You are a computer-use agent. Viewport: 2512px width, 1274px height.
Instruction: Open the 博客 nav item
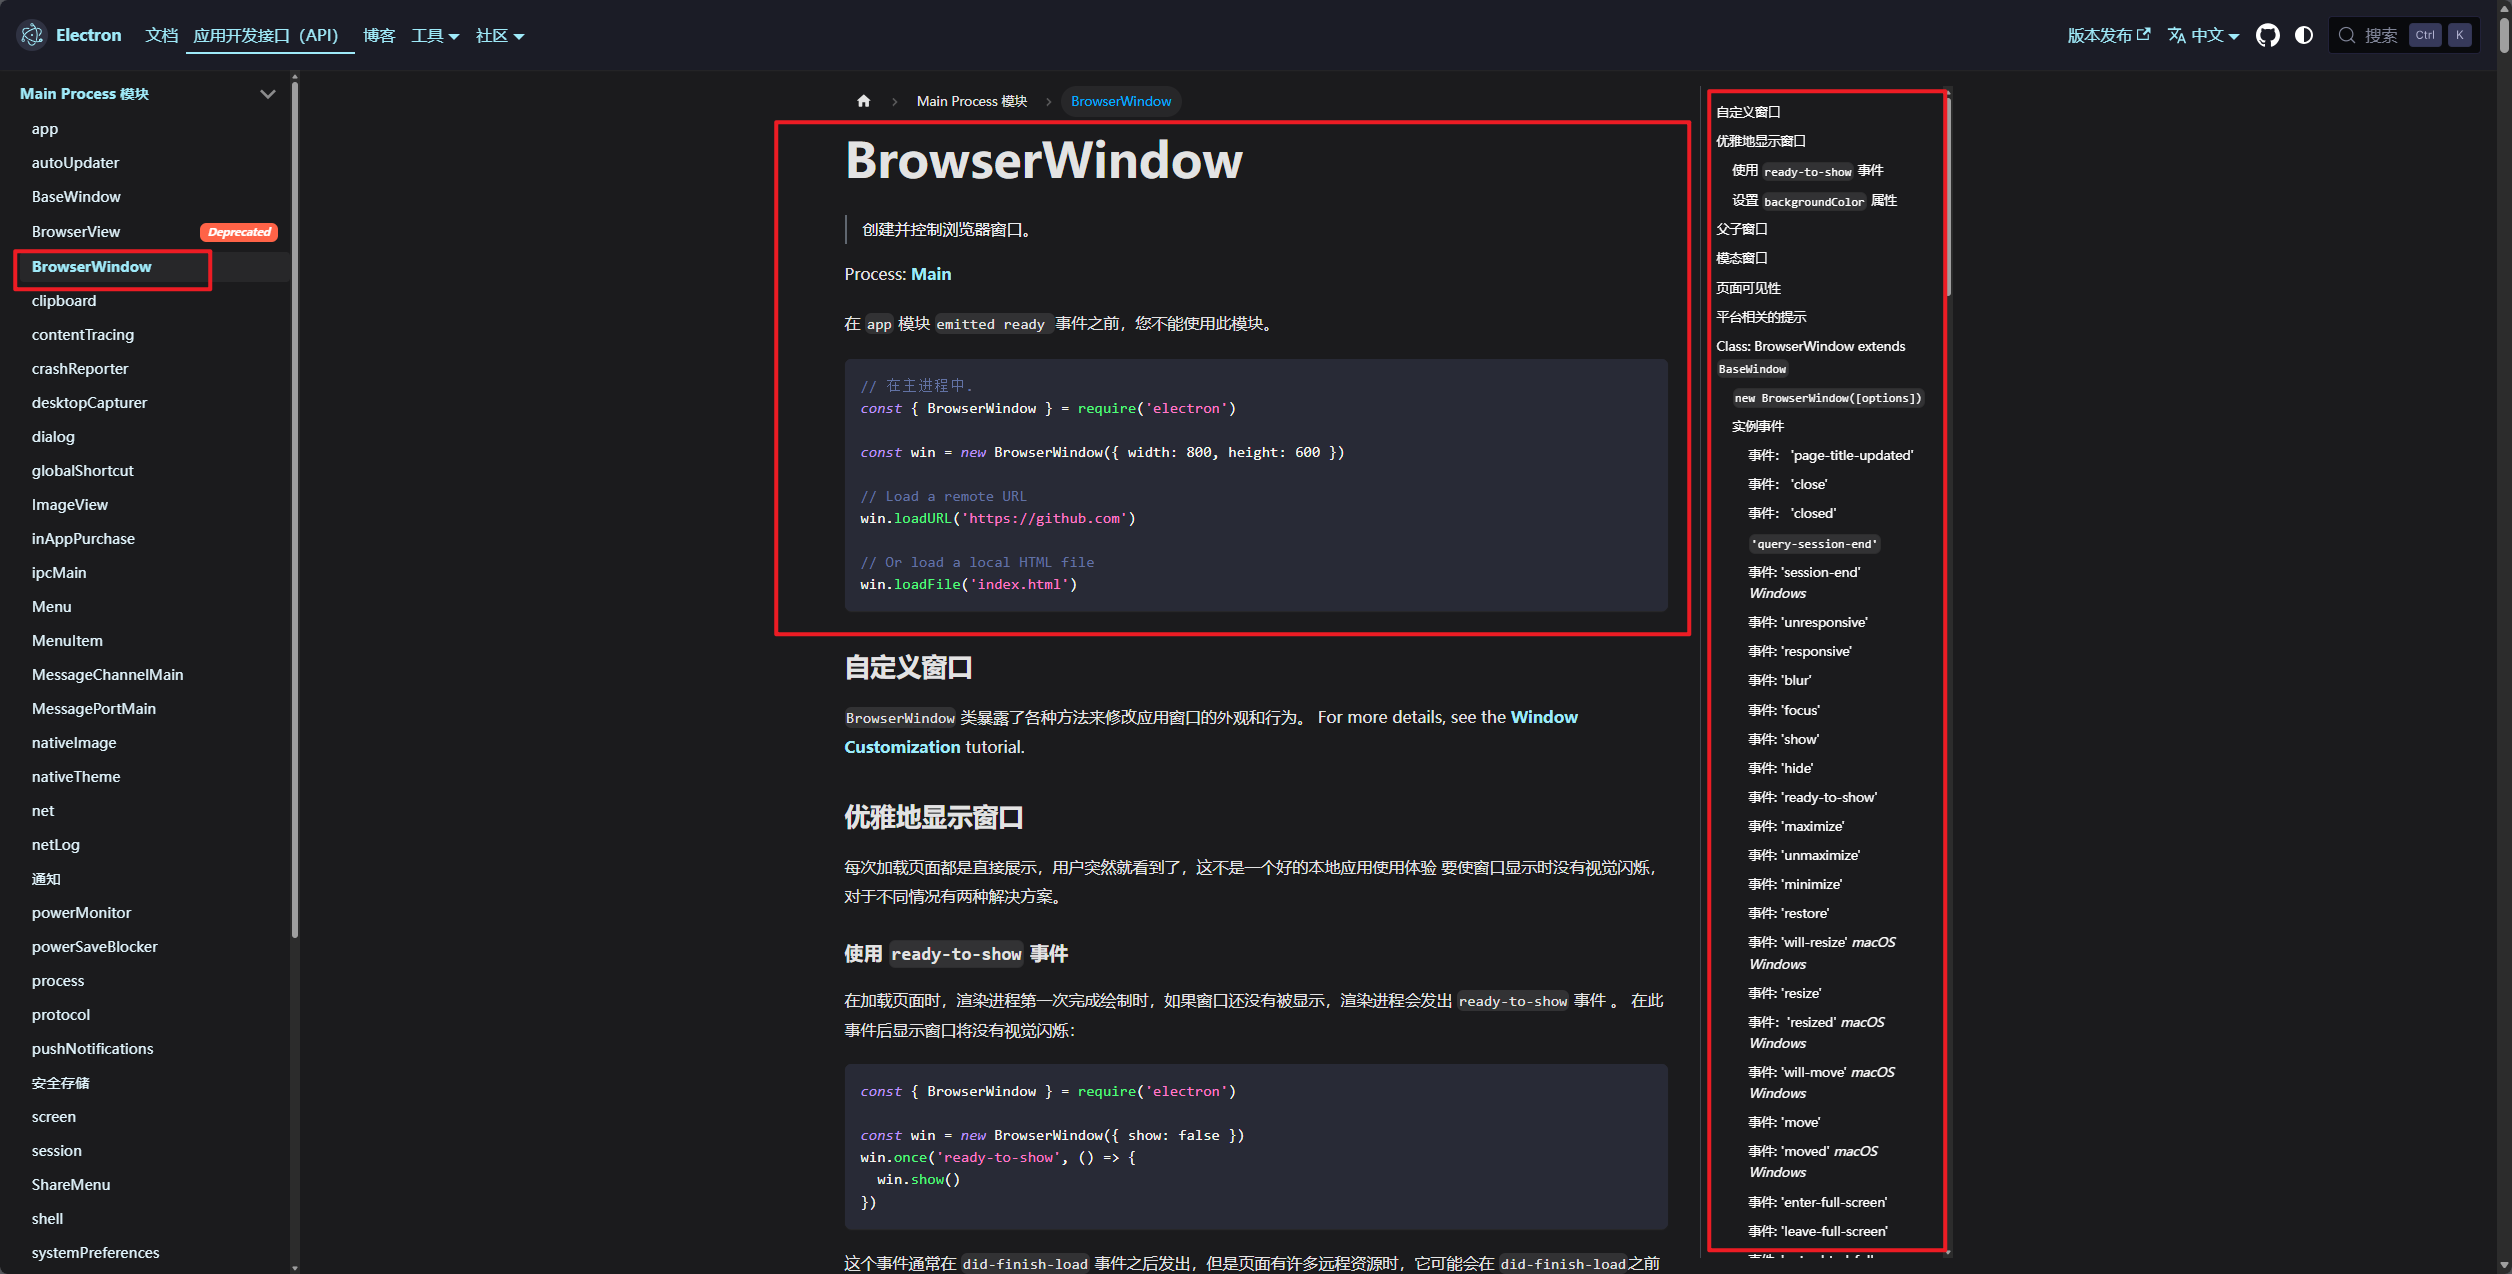[379, 36]
